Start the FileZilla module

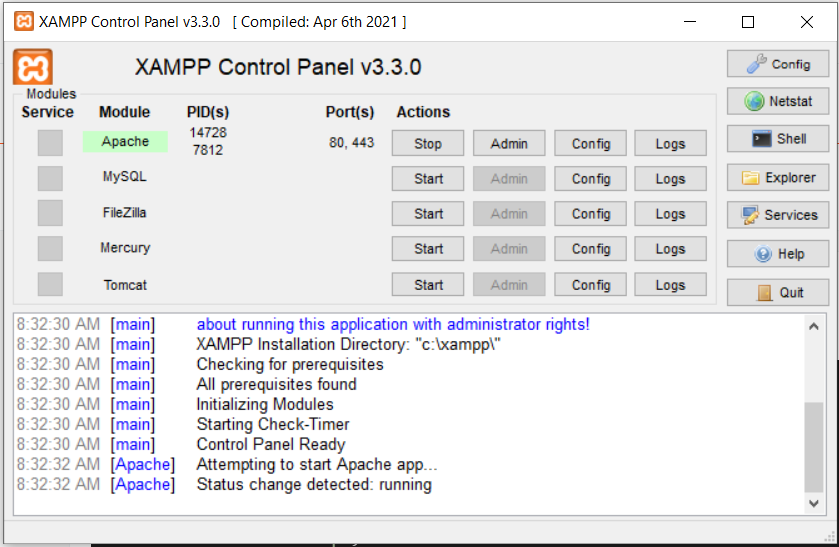(428, 214)
